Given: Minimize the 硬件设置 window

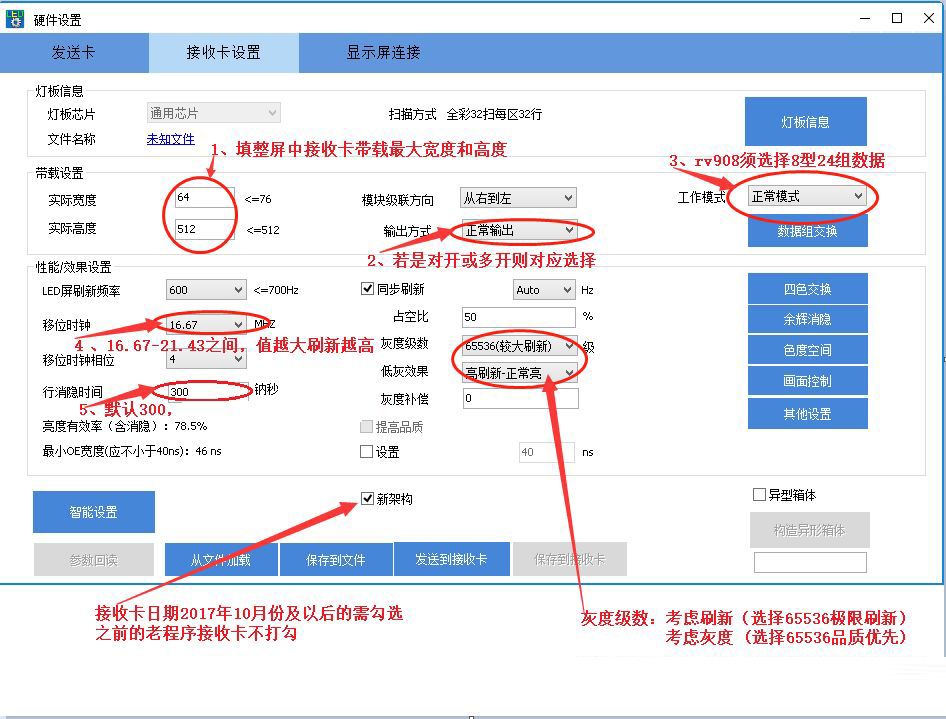Looking at the screenshot, I should (865, 18).
